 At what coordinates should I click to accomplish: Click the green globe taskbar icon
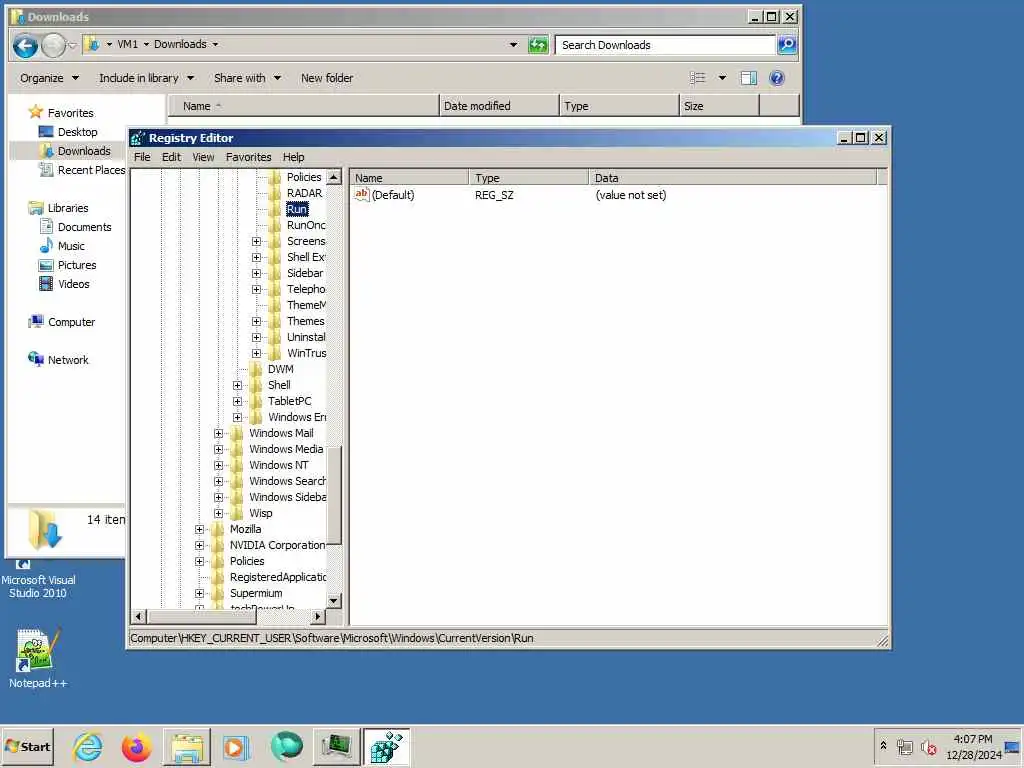tap(286, 746)
